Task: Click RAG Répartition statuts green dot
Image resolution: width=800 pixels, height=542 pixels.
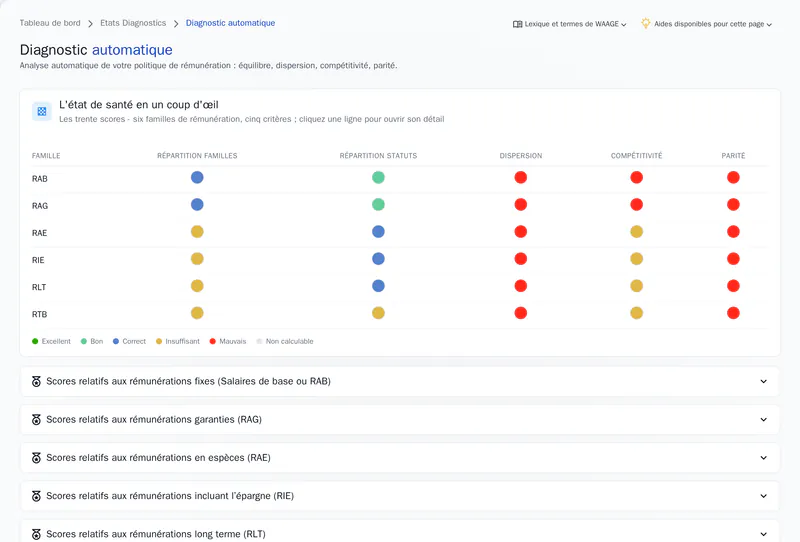Action: point(378,205)
